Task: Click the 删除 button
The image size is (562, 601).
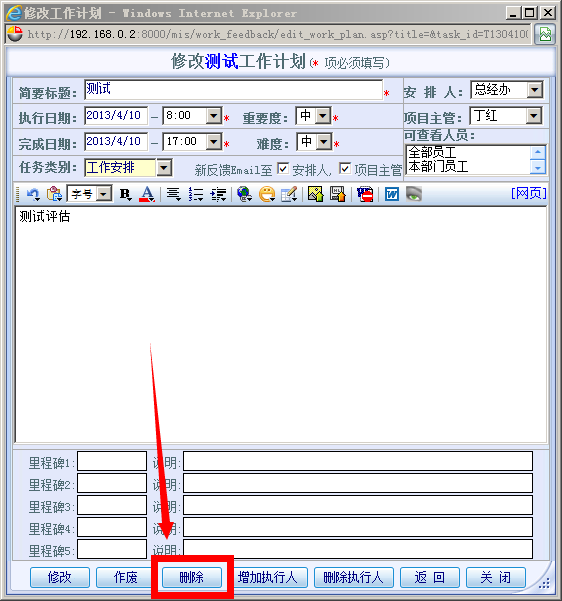Action: (192, 577)
